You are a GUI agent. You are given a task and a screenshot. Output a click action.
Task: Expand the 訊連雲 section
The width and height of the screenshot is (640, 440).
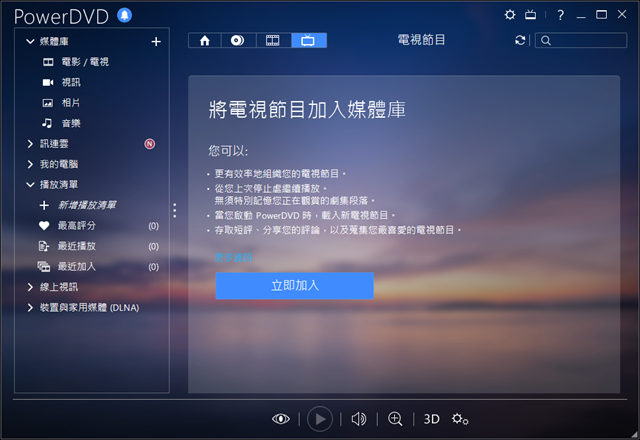30,144
